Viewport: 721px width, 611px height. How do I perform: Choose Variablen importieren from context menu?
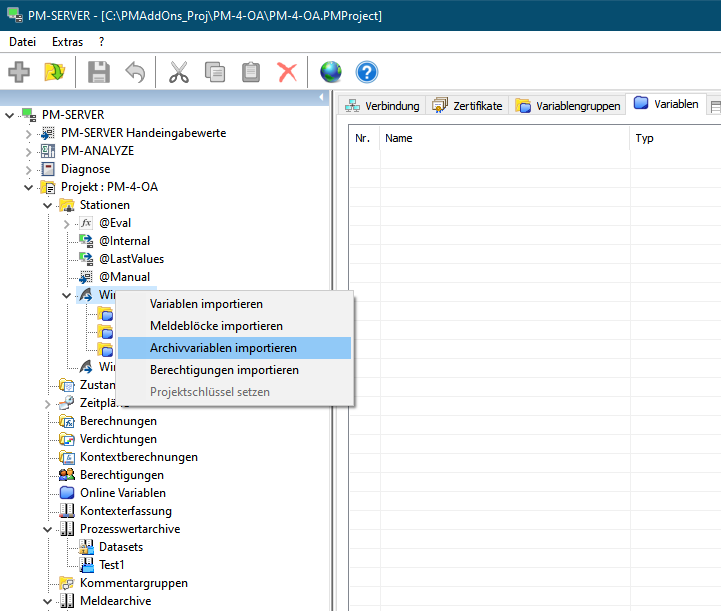pos(235,304)
